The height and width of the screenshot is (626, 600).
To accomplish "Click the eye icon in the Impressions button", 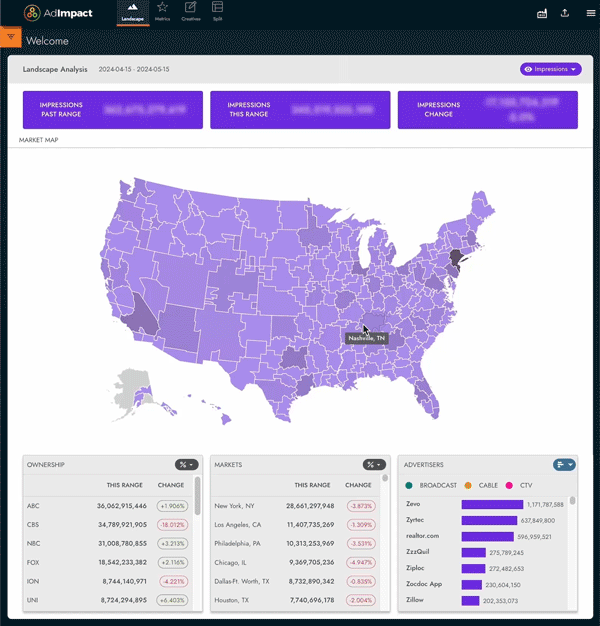I will pyautogui.click(x=528, y=69).
